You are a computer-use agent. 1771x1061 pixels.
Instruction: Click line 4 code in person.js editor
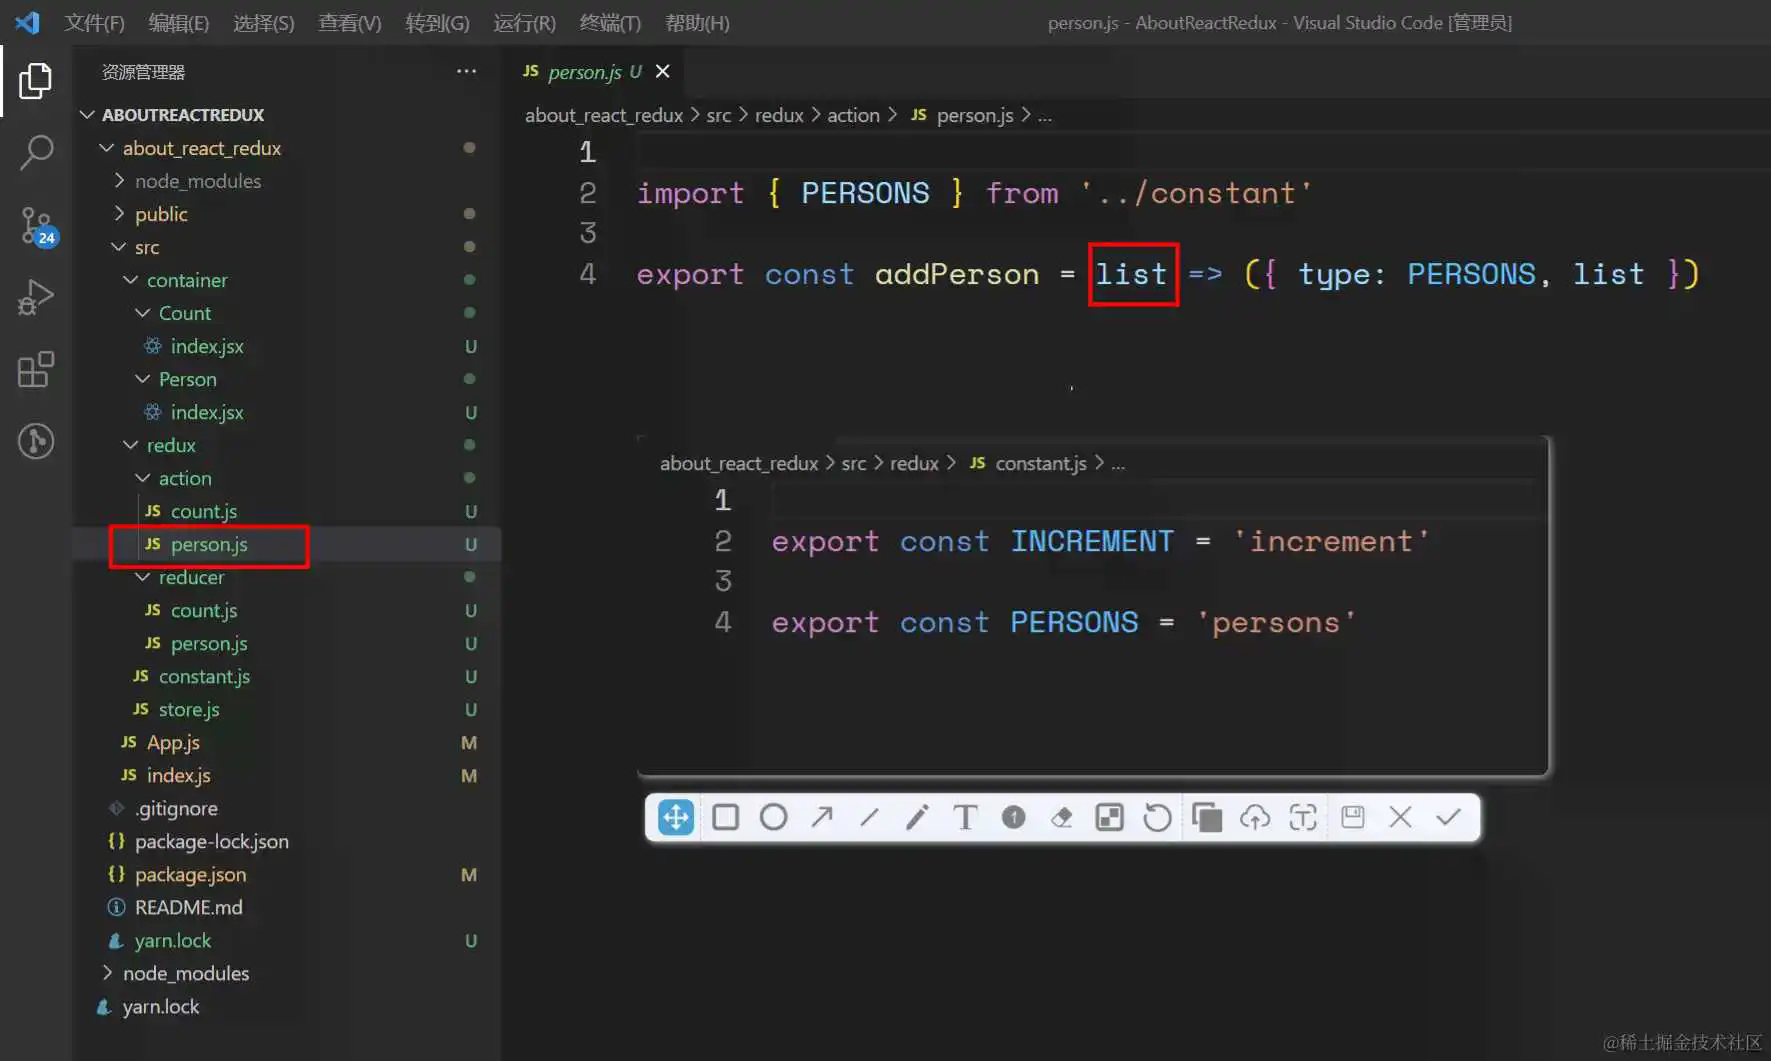click(x=1167, y=274)
